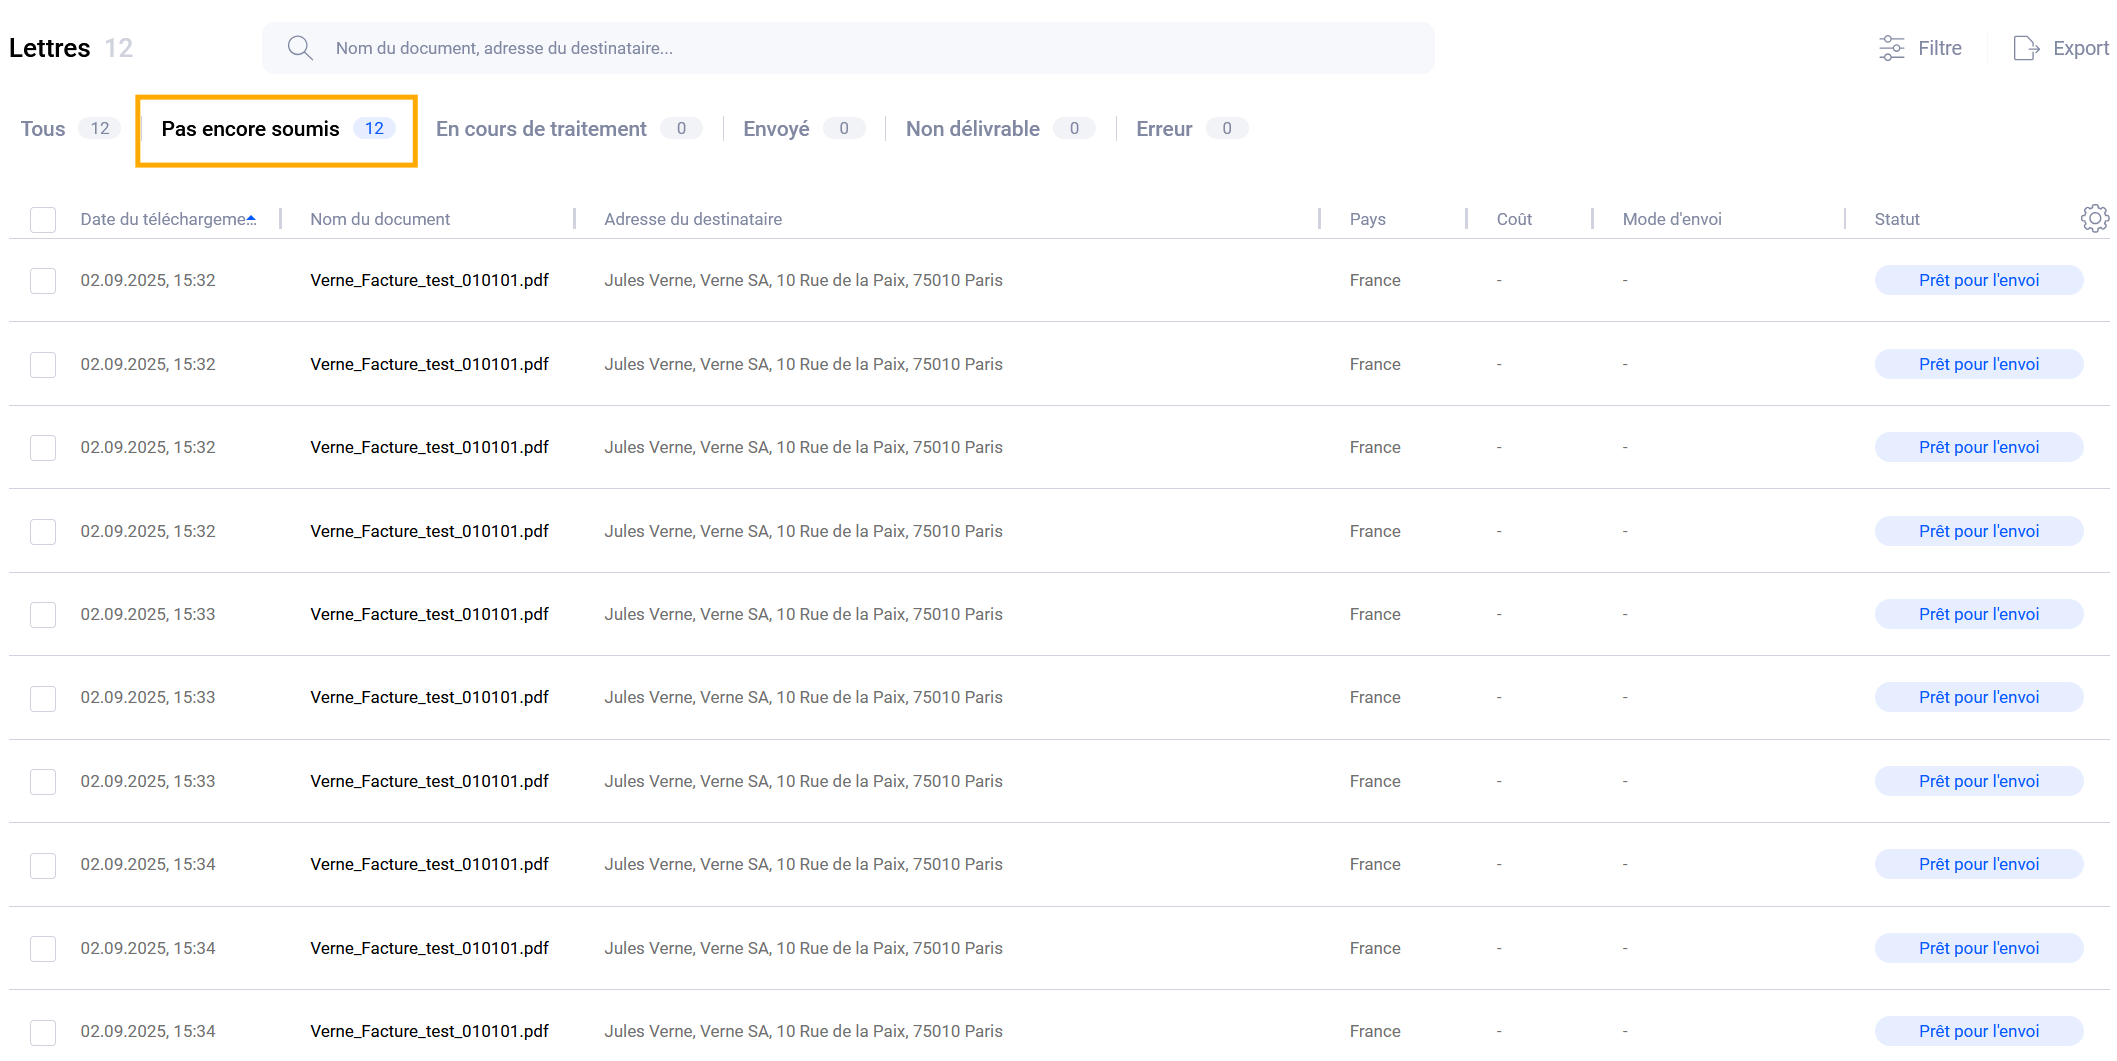Sort by the Pays column header
Viewport: 2117px width, 1061px height.
(1367, 219)
